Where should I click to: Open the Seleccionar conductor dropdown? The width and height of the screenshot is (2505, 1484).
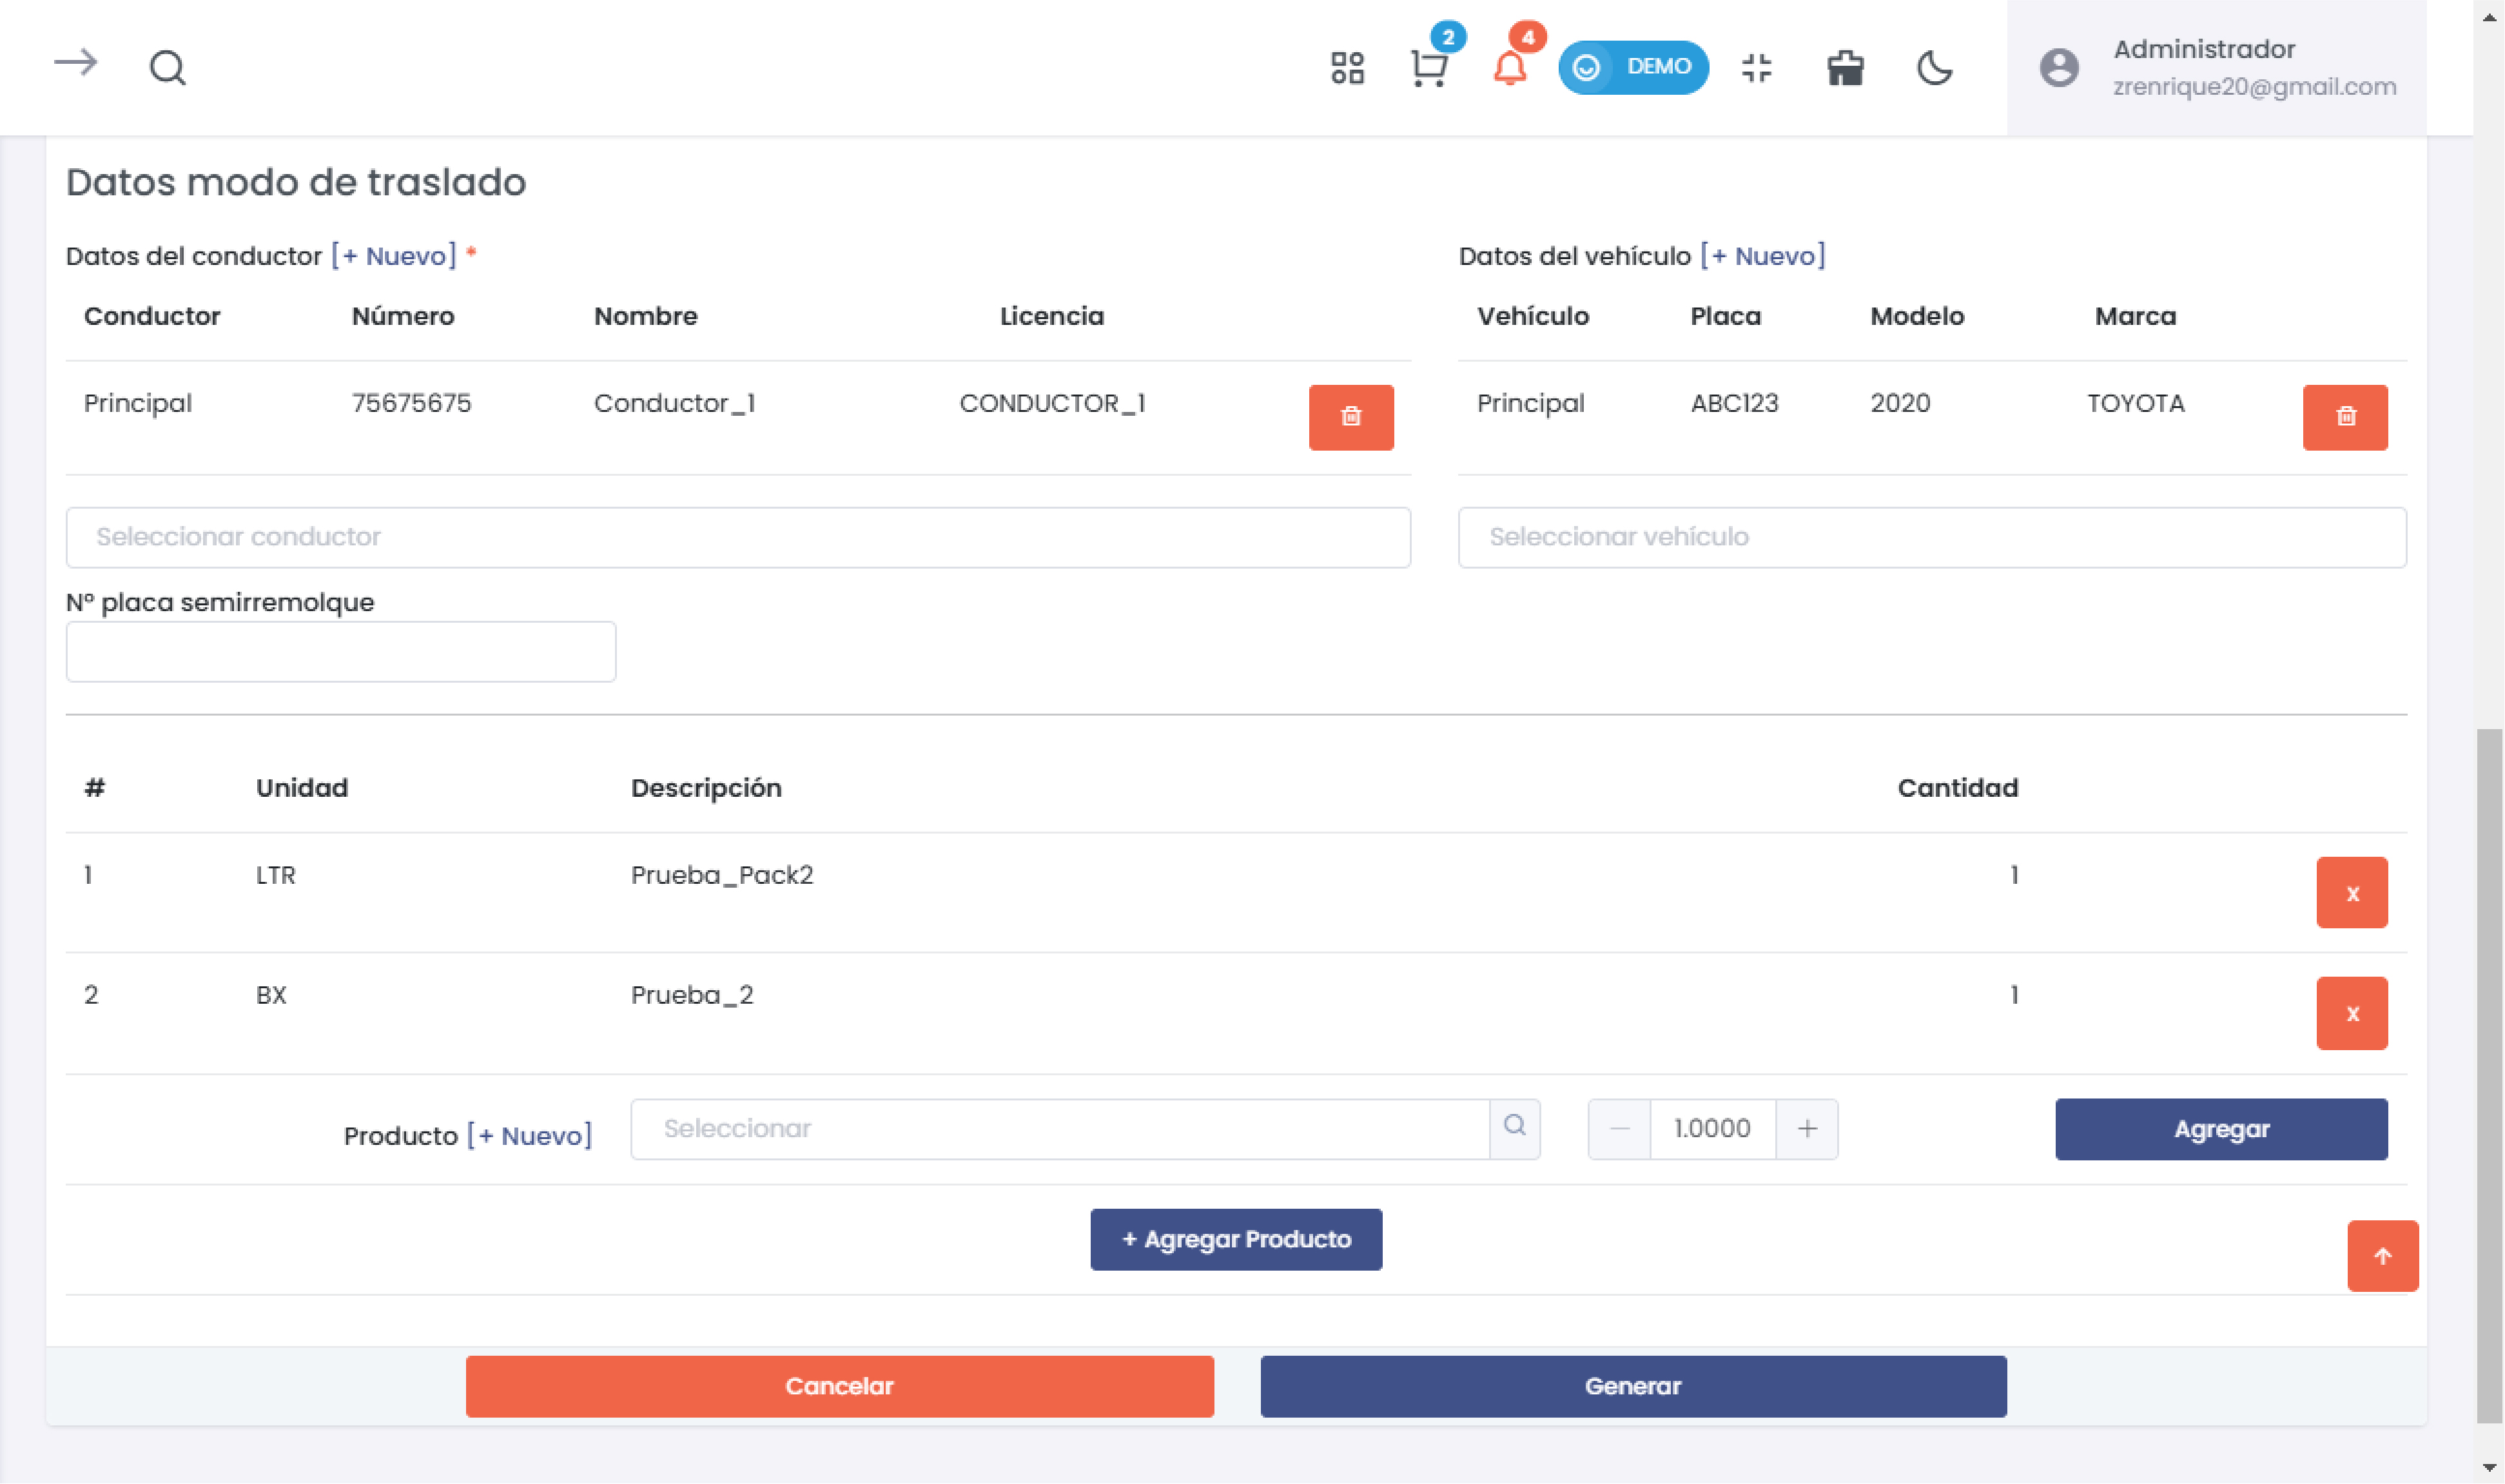point(737,537)
